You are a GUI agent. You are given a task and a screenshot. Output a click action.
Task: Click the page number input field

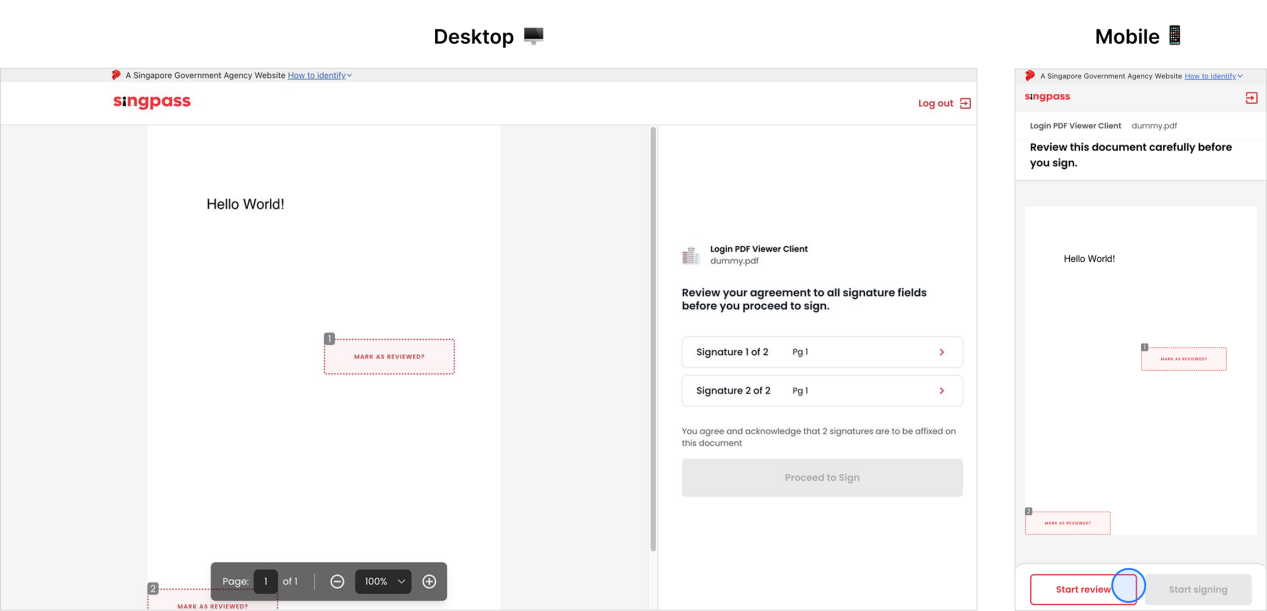(265, 581)
